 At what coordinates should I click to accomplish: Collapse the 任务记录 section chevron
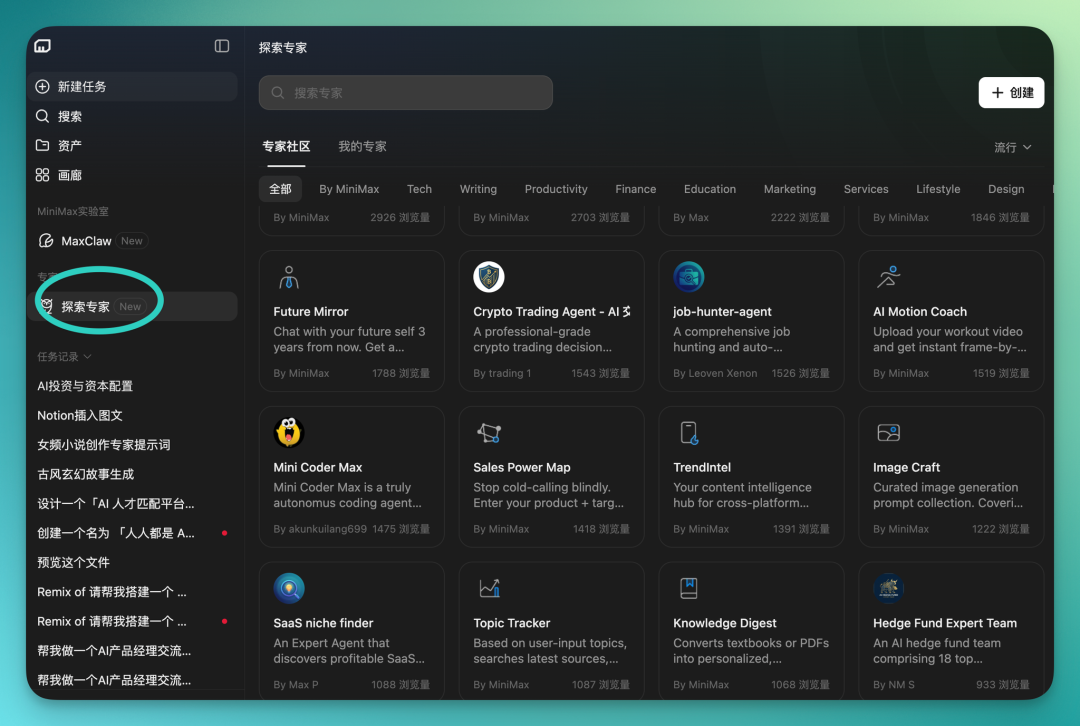point(87,357)
